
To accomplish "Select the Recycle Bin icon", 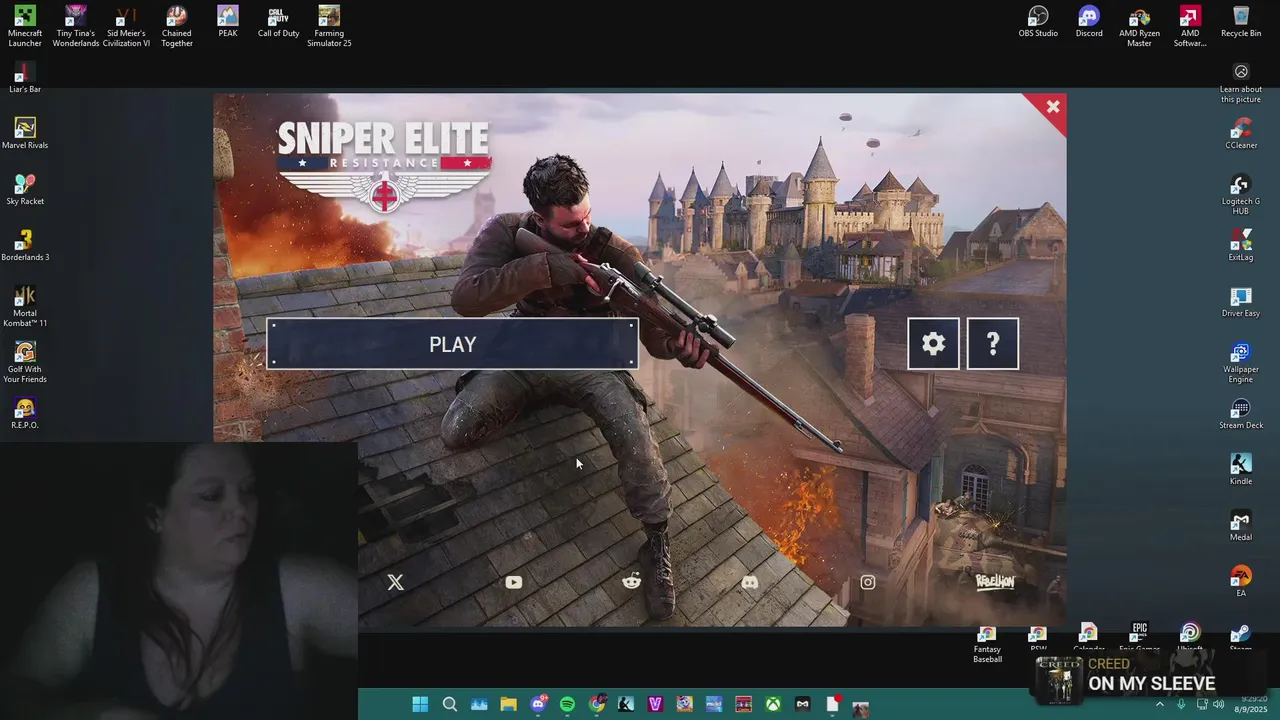I will coord(1241,22).
